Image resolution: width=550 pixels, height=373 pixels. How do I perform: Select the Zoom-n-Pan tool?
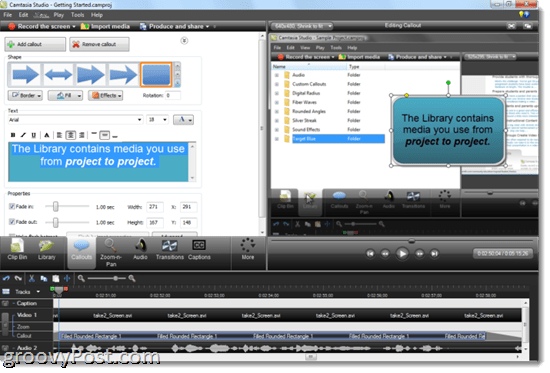111,253
